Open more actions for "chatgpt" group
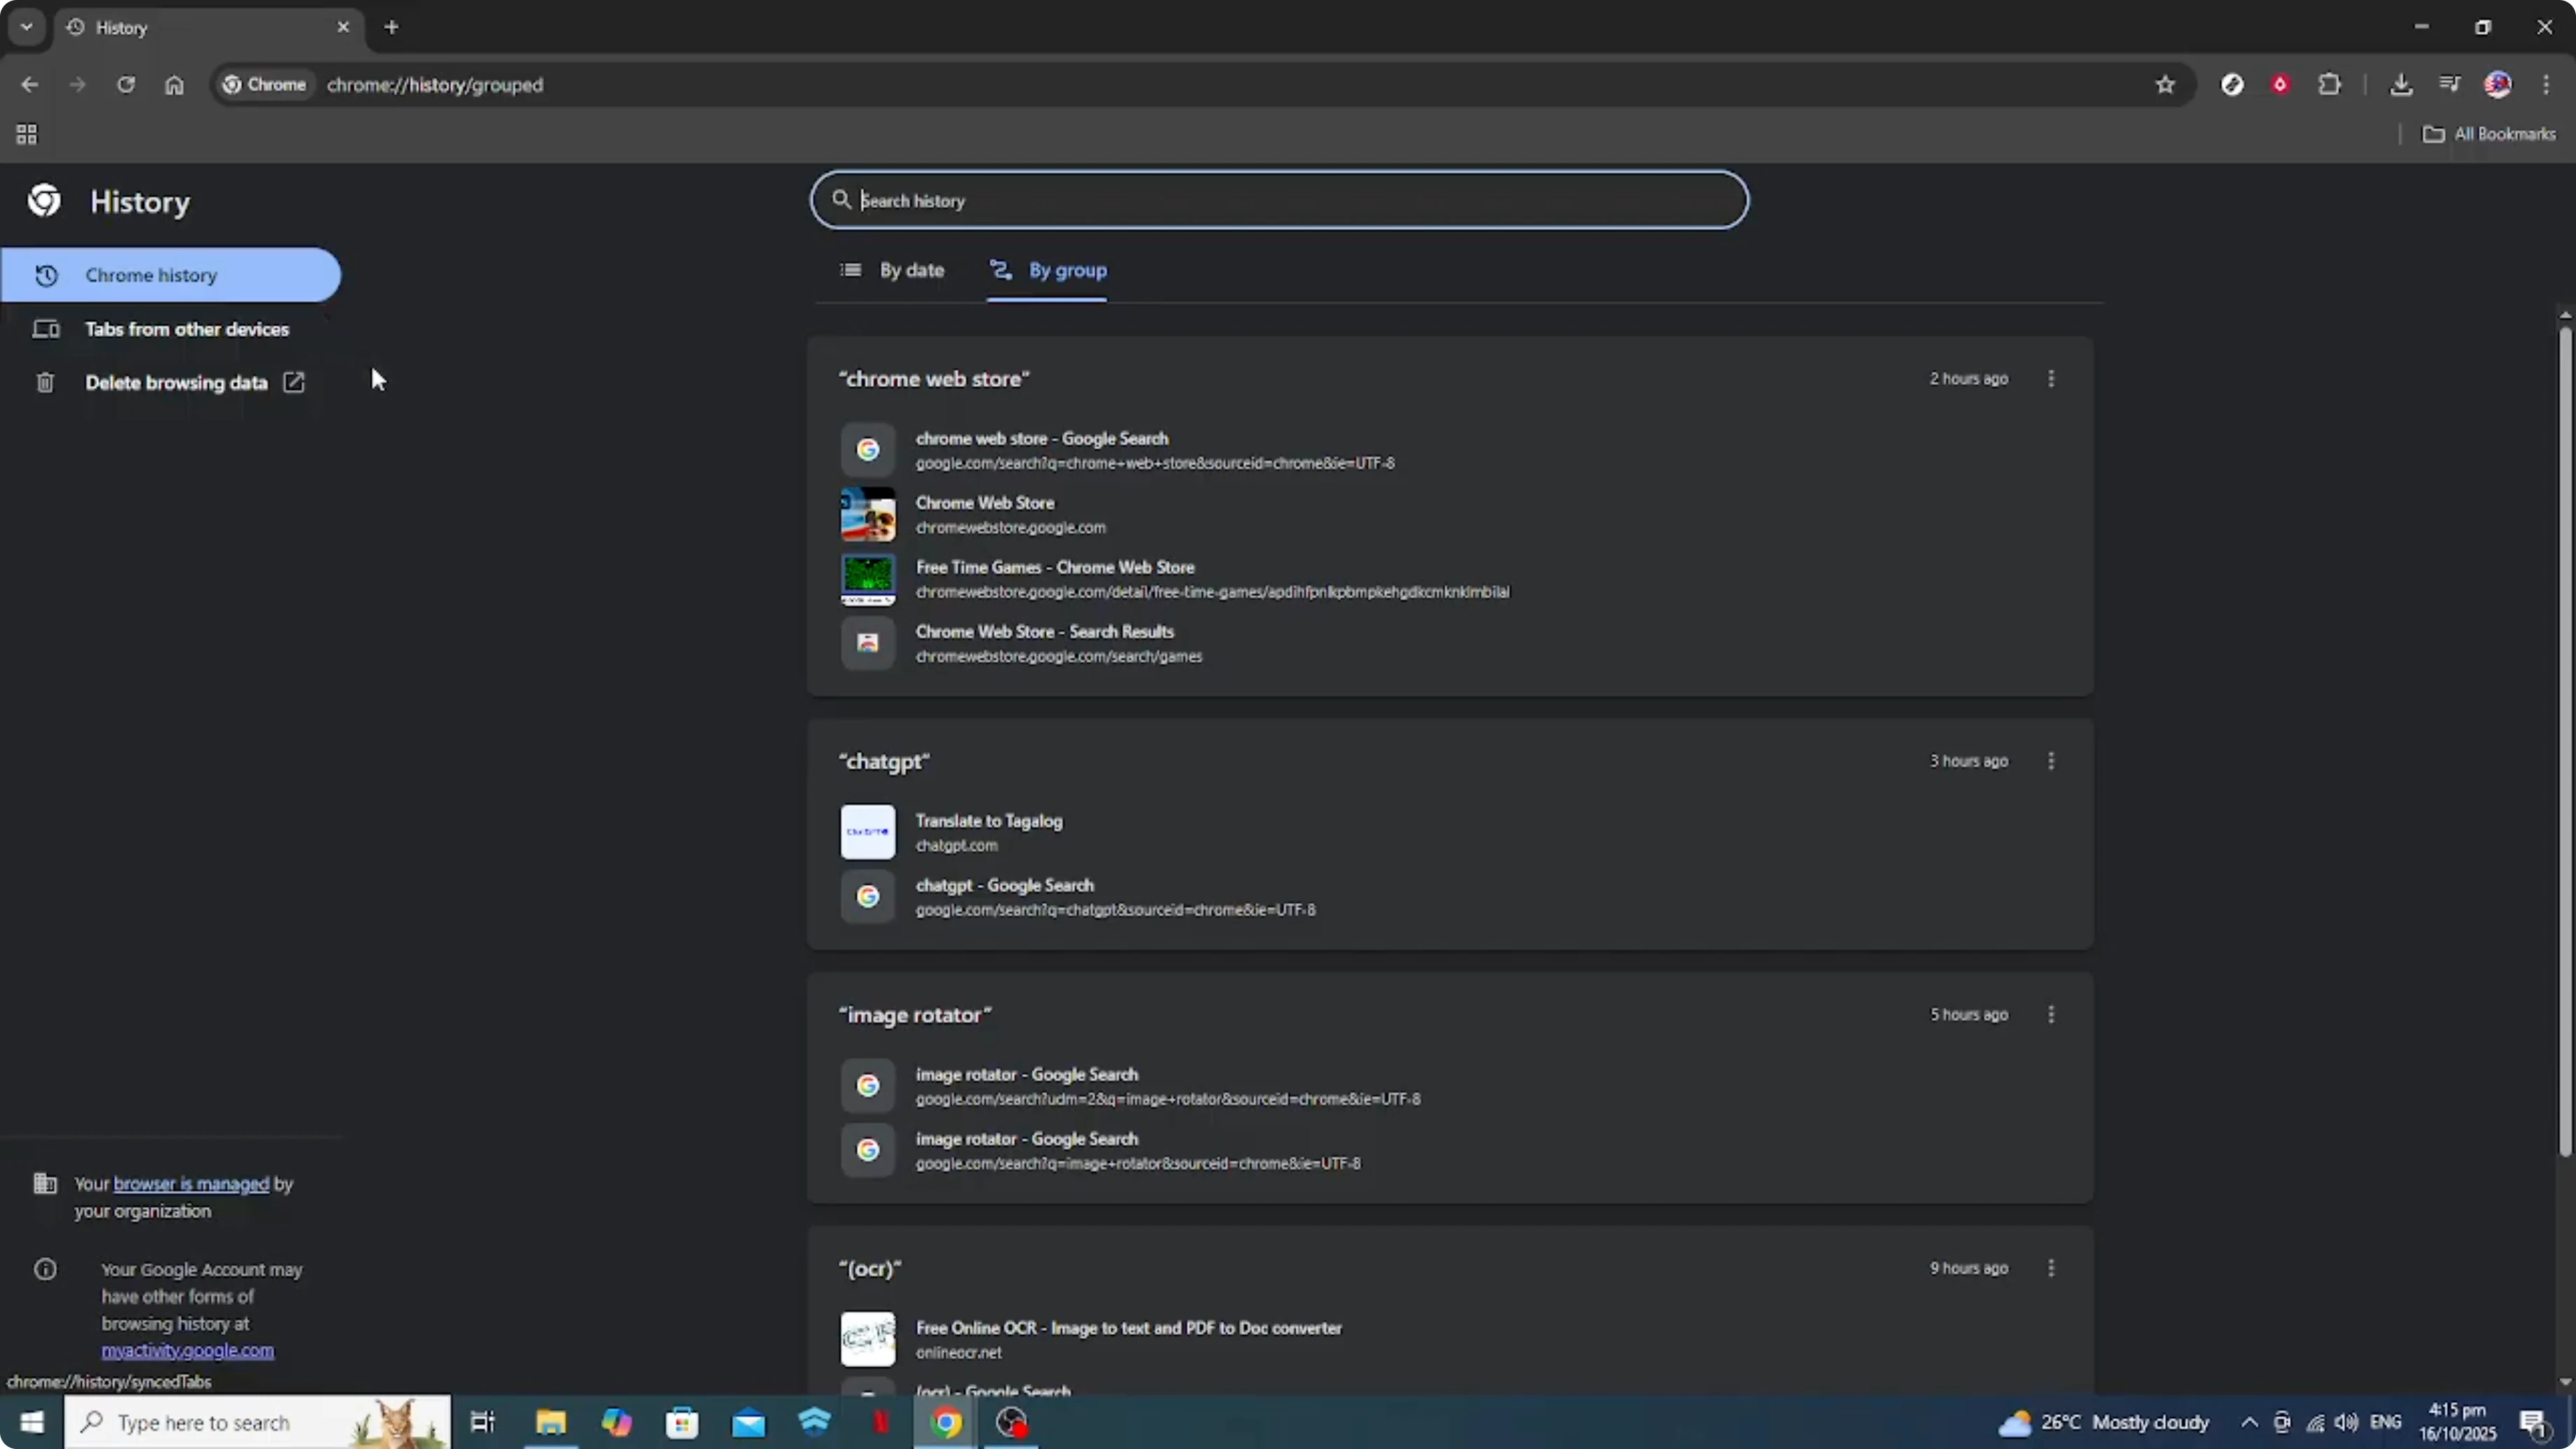Image resolution: width=2576 pixels, height=1449 pixels. [x=2050, y=761]
